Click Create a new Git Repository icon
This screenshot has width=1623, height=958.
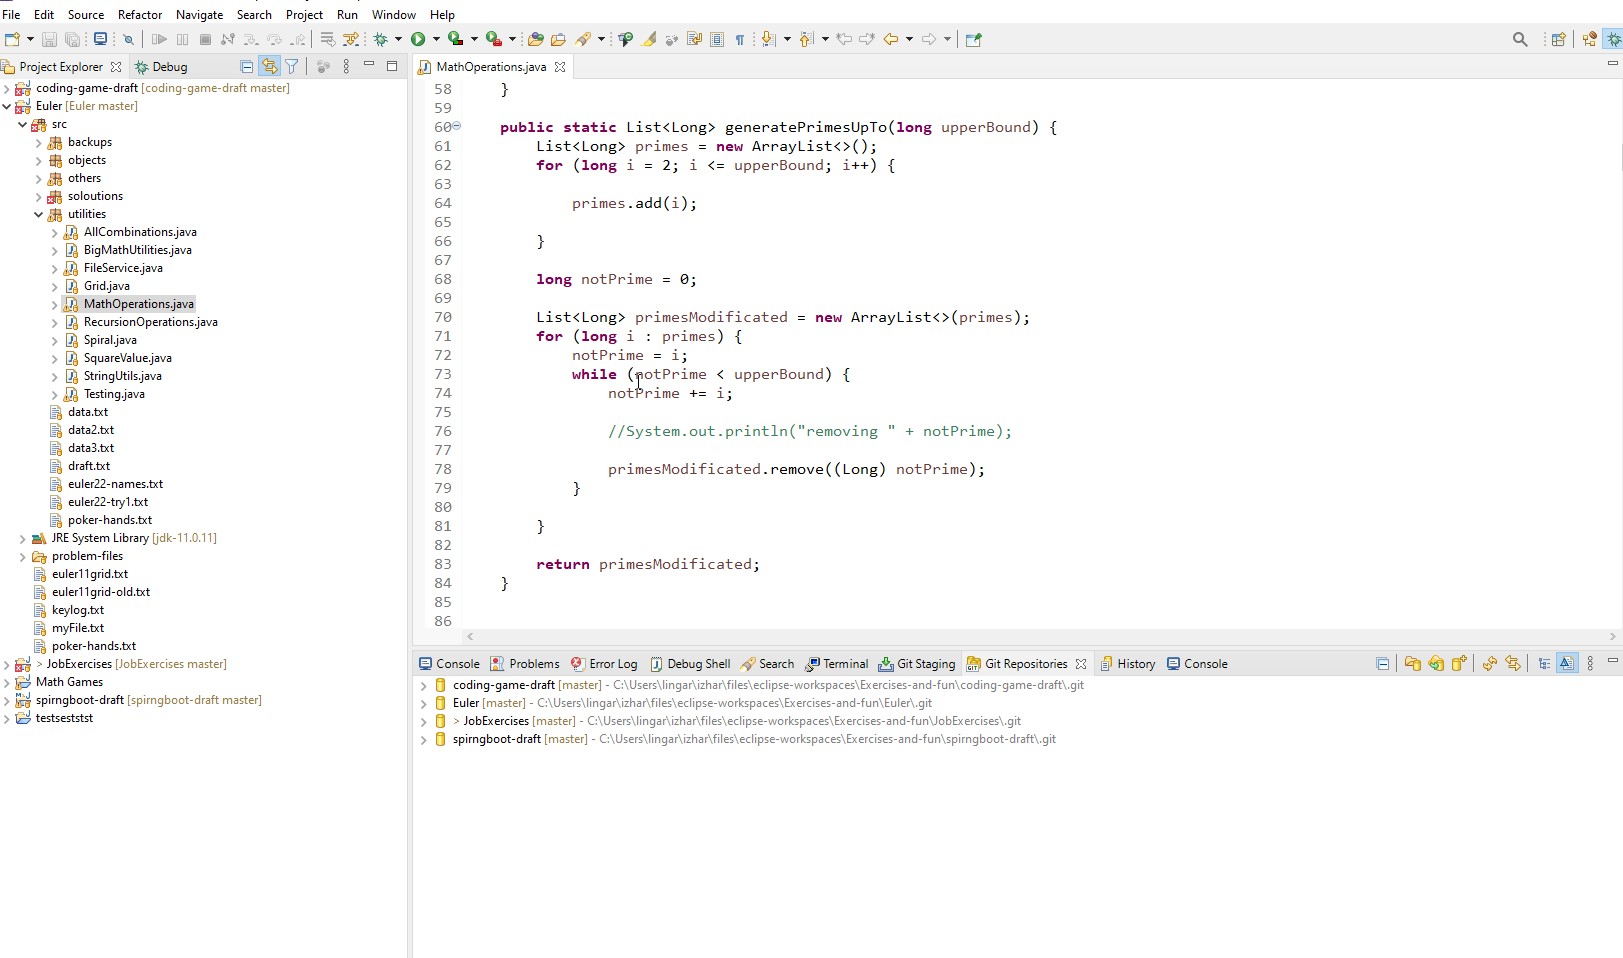(x=1459, y=664)
